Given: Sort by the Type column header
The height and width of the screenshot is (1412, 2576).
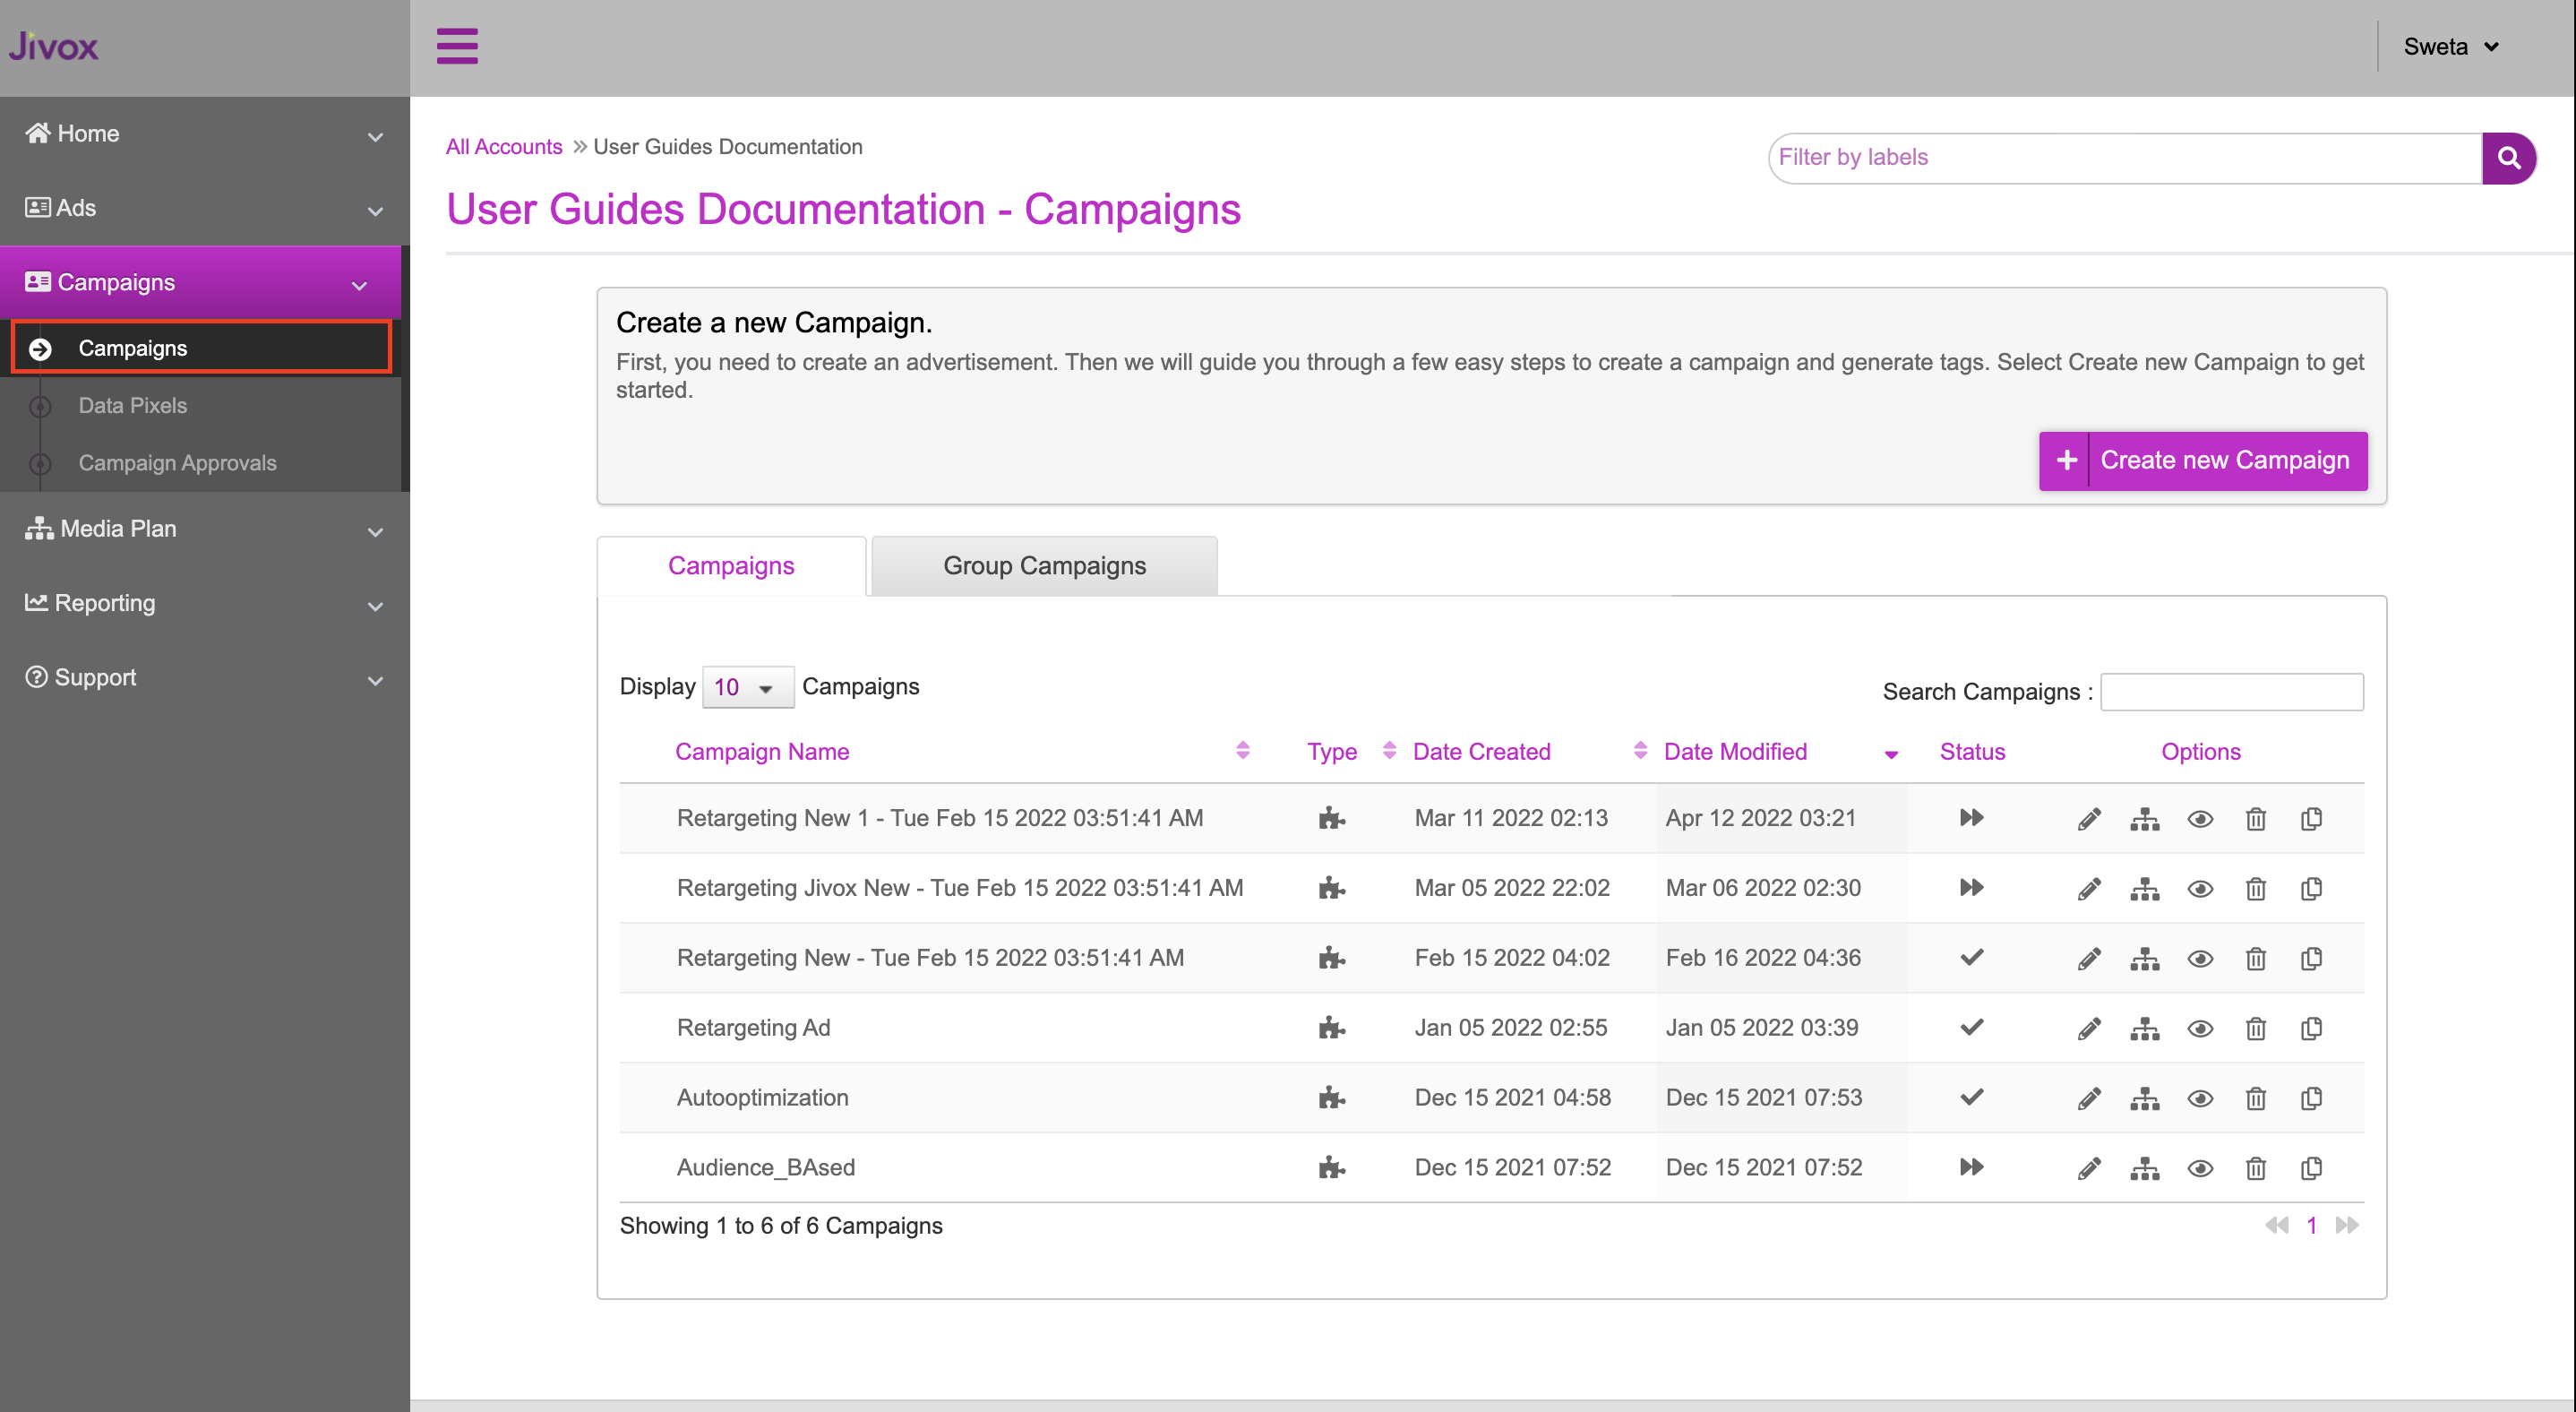Looking at the screenshot, I should coord(1331,752).
